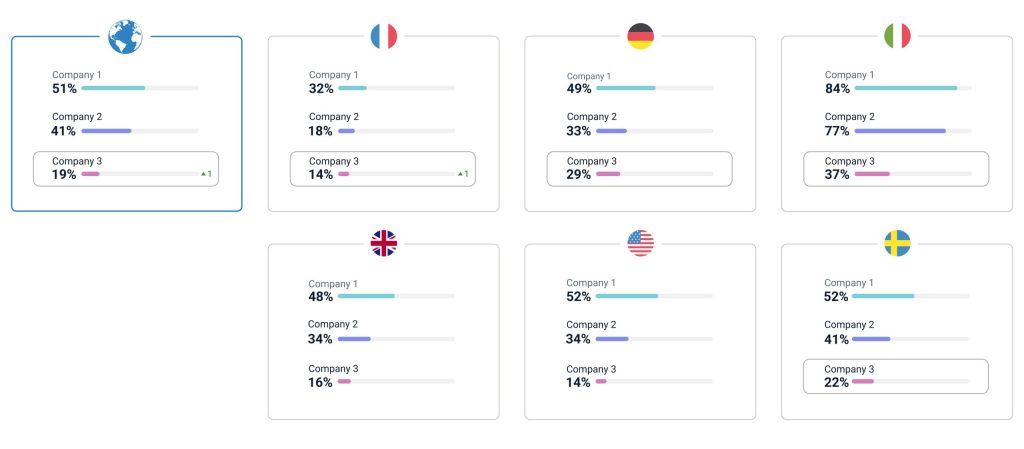Select the Germany flag icon
Viewport: 1024px width, 449px height.
point(640,37)
